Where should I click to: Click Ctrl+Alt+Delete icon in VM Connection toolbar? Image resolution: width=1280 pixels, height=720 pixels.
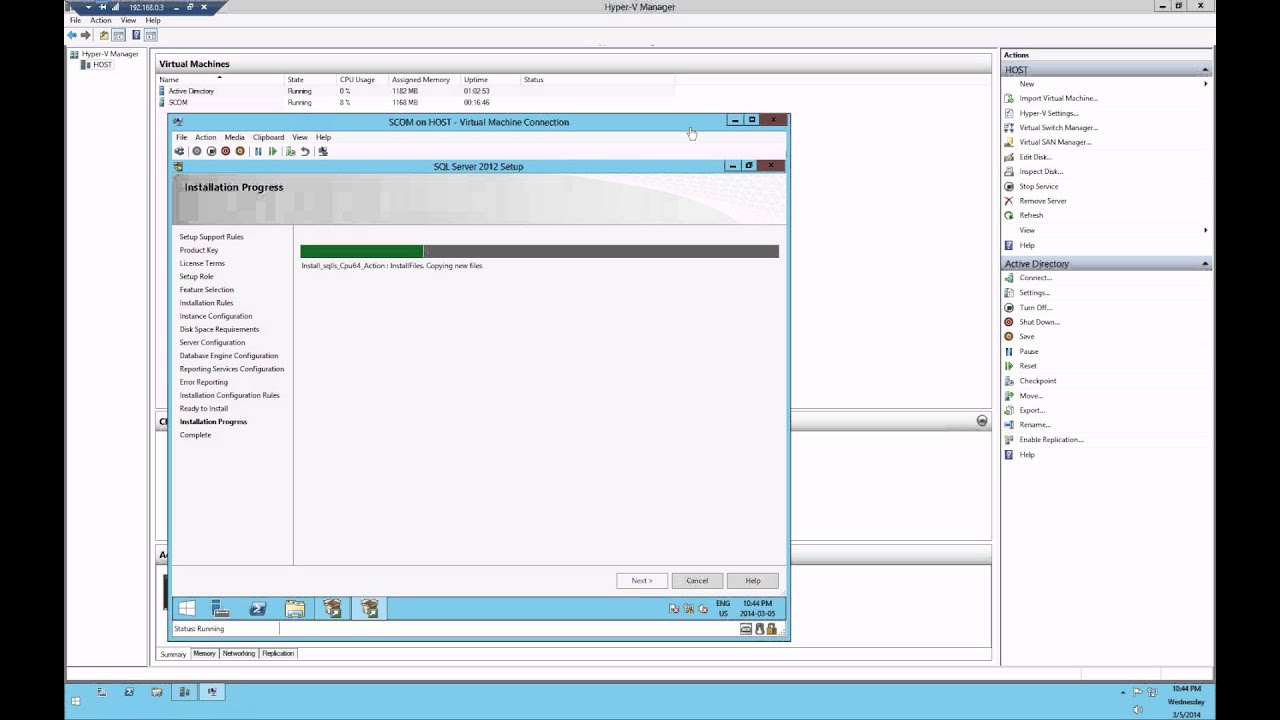(x=179, y=151)
